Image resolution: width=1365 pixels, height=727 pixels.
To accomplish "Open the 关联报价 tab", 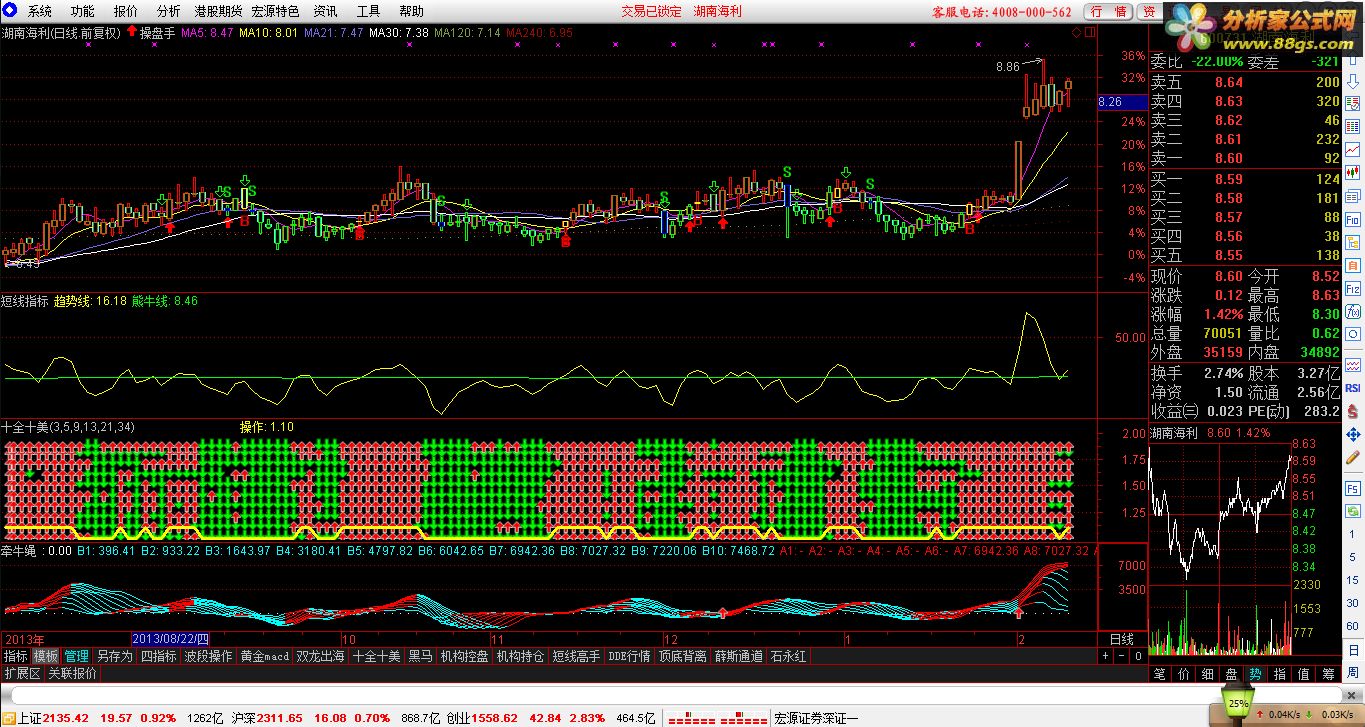I will (72, 673).
